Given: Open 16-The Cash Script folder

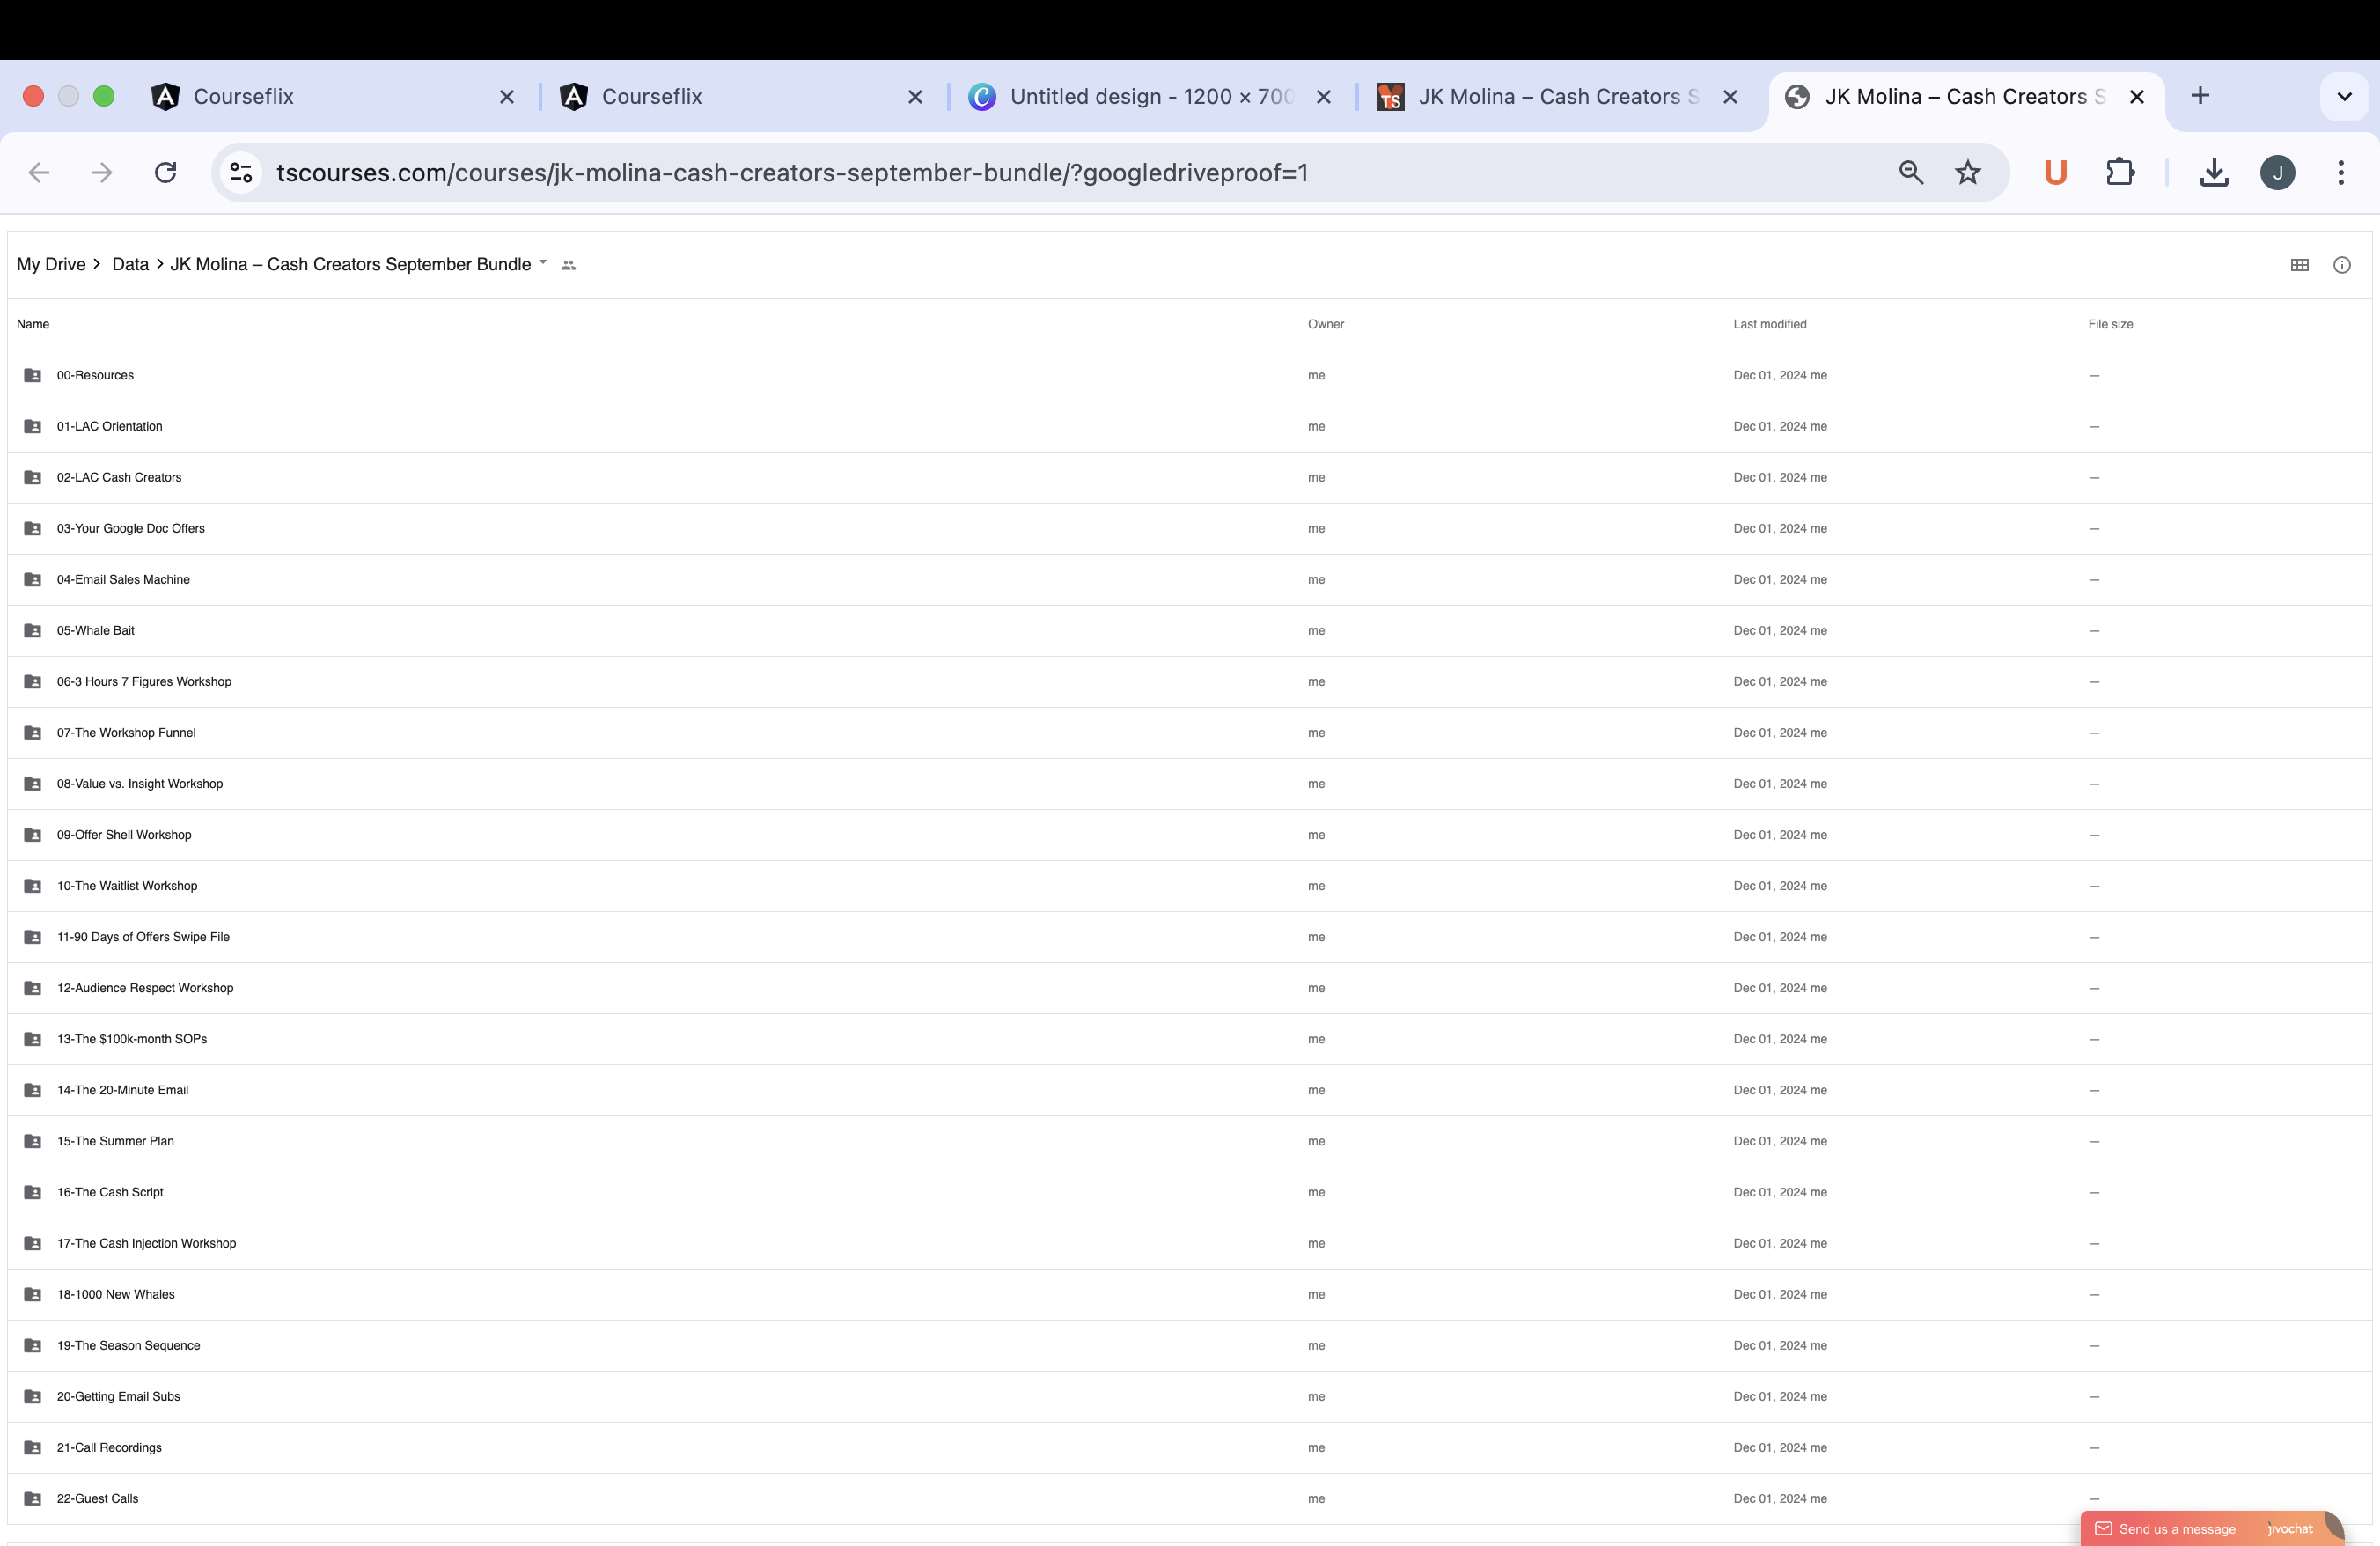Looking at the screenshot, I should [1189, 1192].
